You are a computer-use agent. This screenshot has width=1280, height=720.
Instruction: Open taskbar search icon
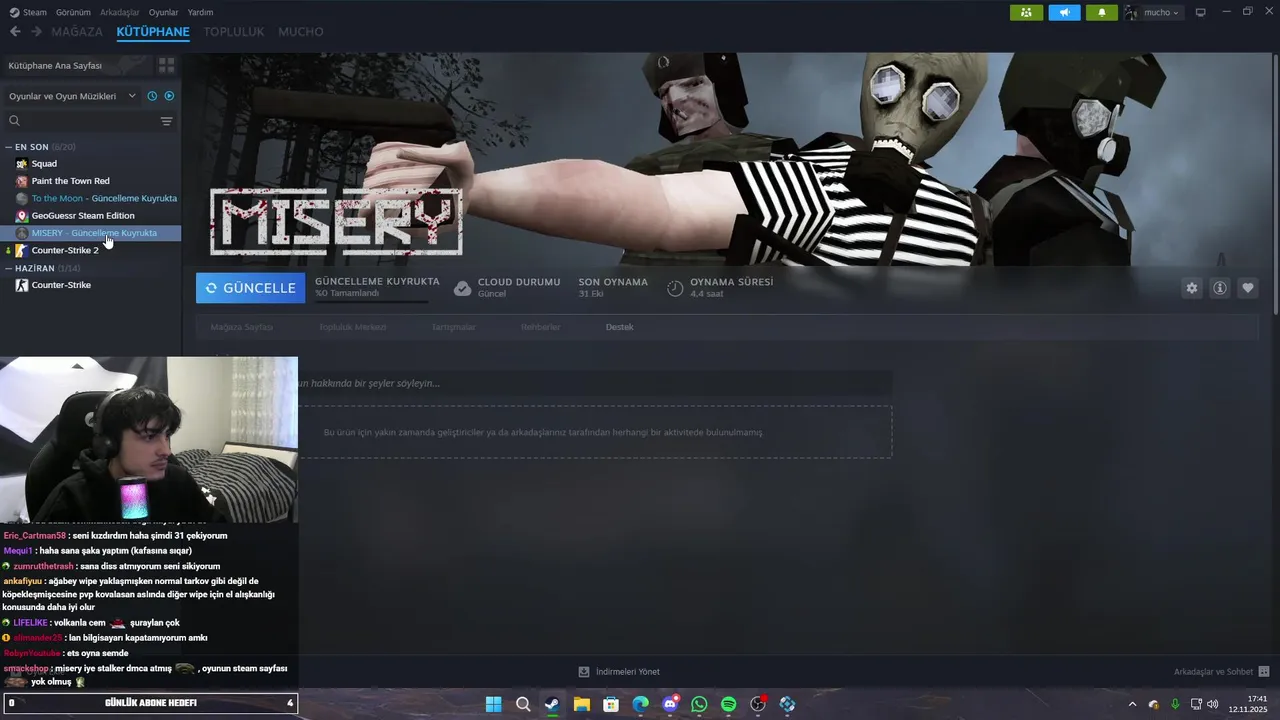522,704
